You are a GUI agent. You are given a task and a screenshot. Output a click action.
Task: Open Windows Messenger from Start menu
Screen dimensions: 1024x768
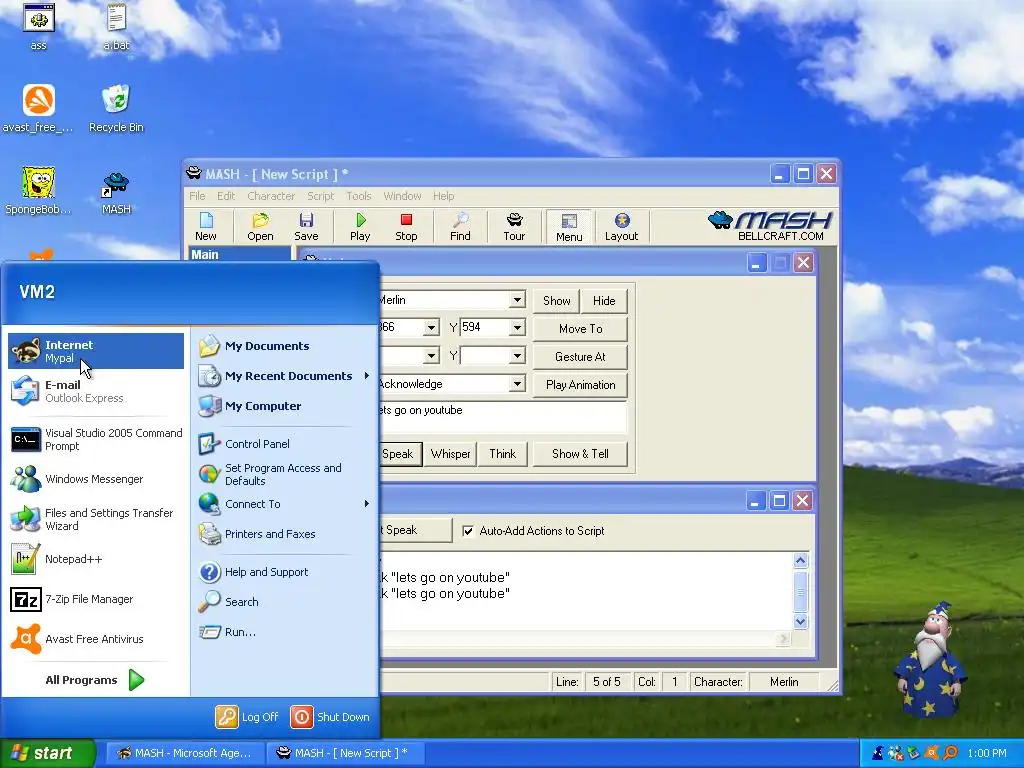point(96,479)
